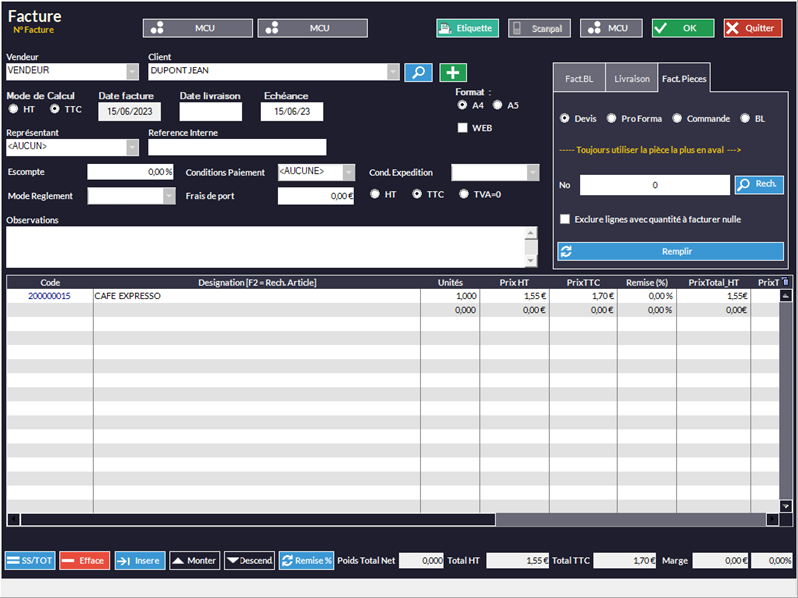
Task: Switch to the Fact.BL tab
Action: point(579,78)
